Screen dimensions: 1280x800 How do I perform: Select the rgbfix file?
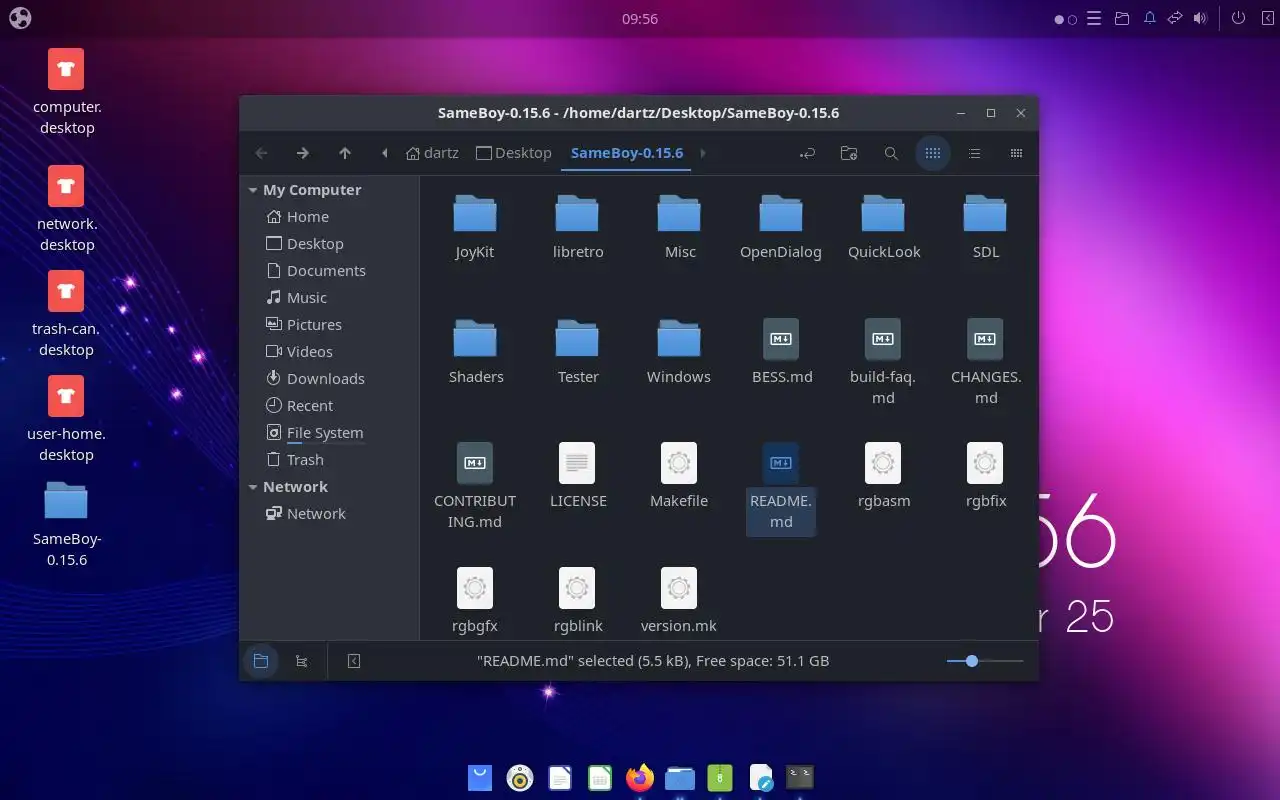point(985,477)
